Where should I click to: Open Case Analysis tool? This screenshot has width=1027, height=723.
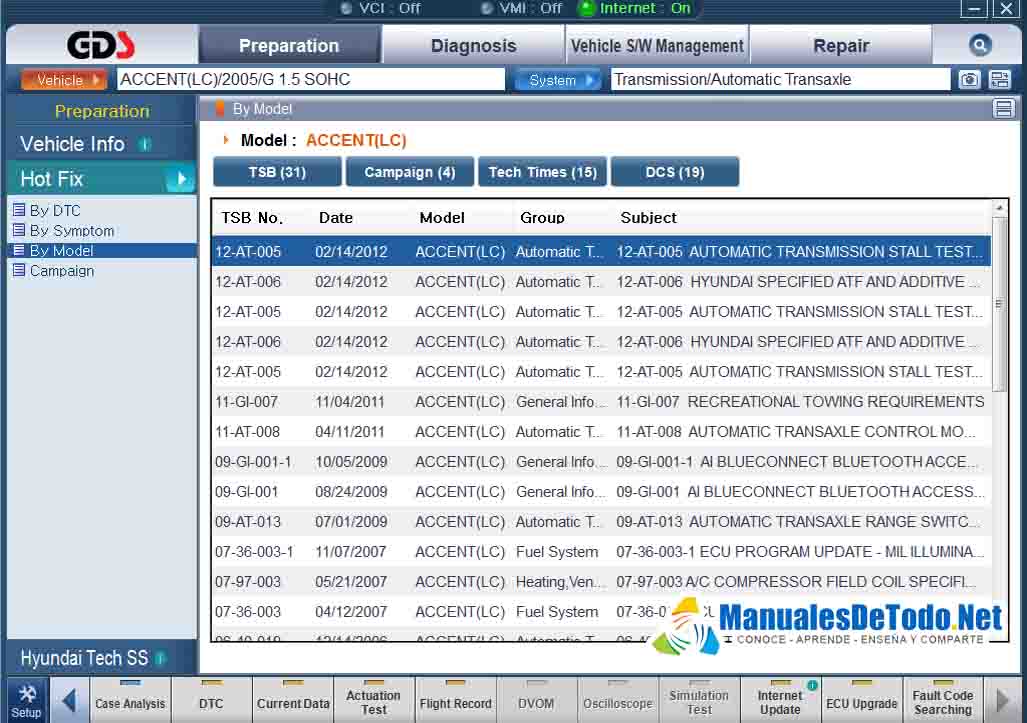[x=130, y=701]
